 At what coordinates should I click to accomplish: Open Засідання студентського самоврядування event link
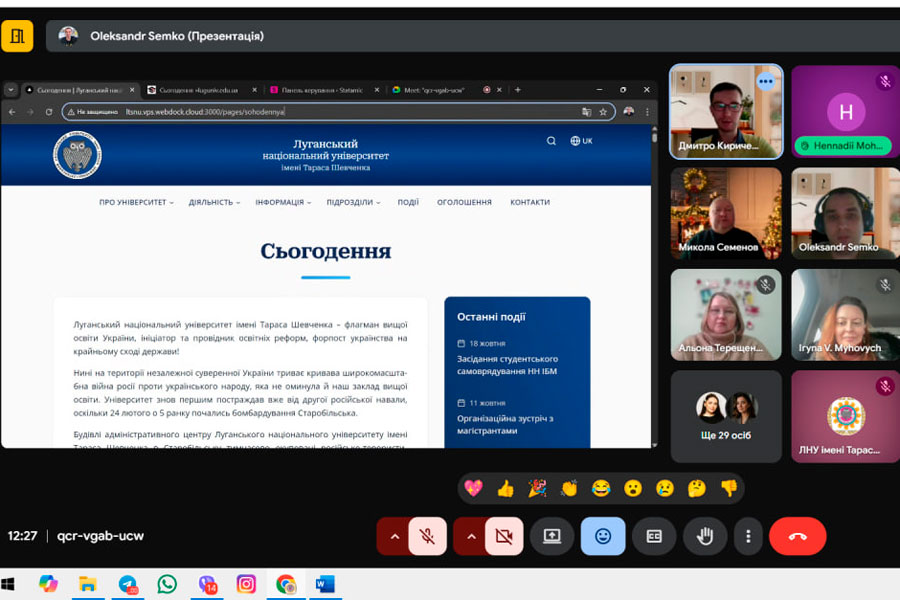click(x=507, y=365)
